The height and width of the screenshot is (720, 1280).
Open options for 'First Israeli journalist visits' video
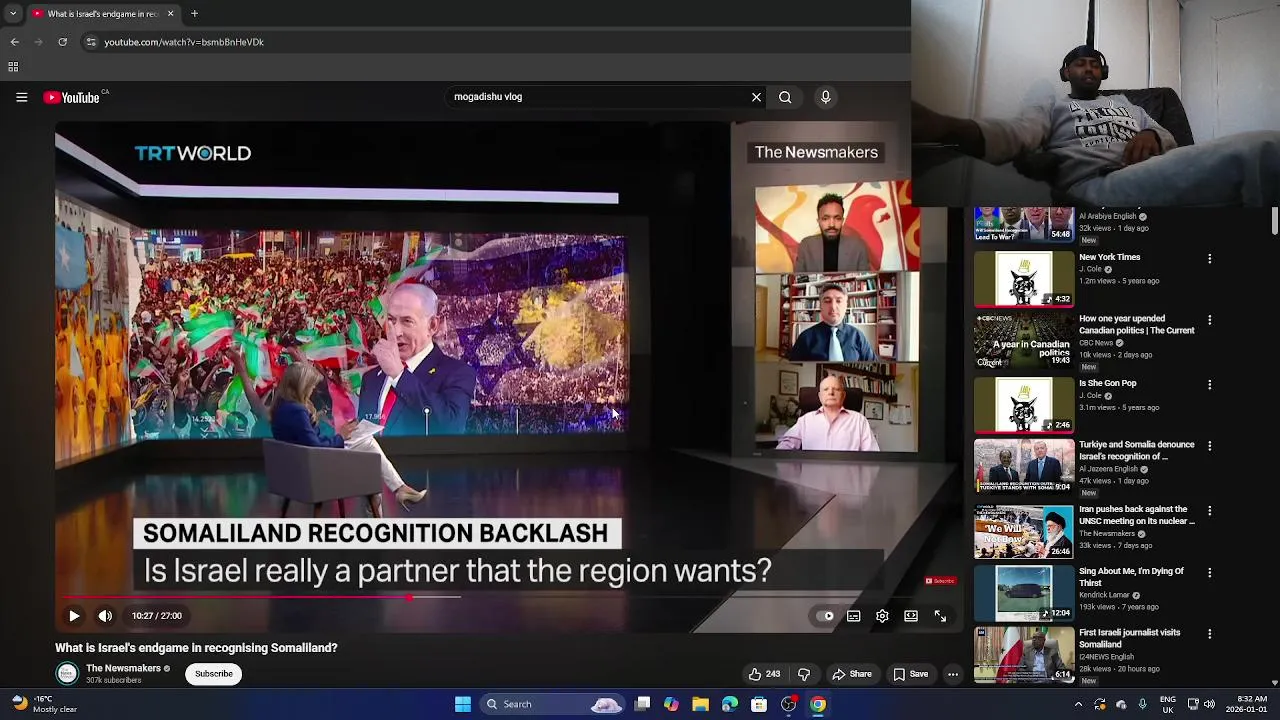click(1209, 634)
